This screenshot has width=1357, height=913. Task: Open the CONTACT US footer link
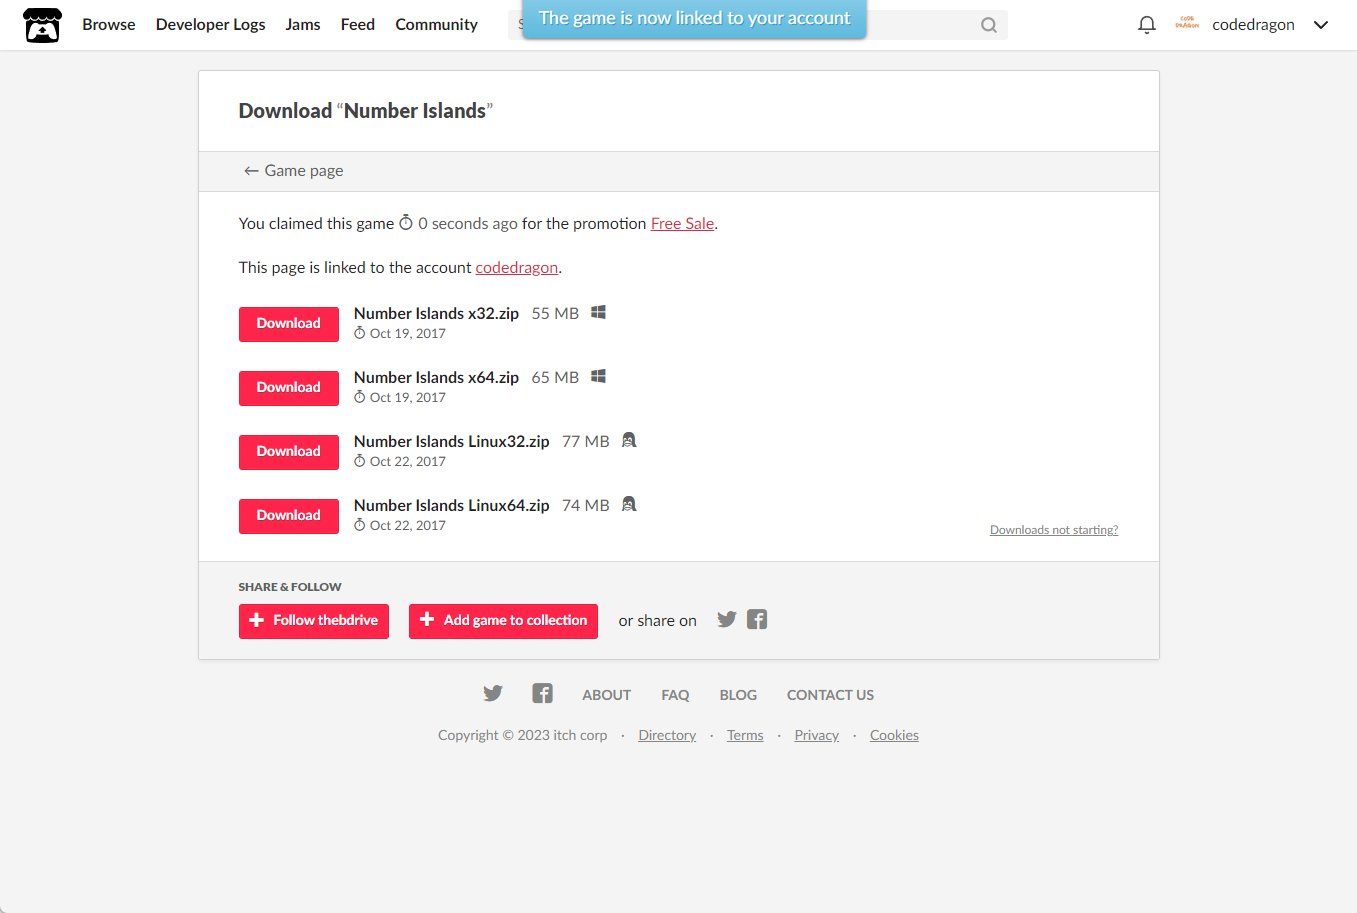830,695
